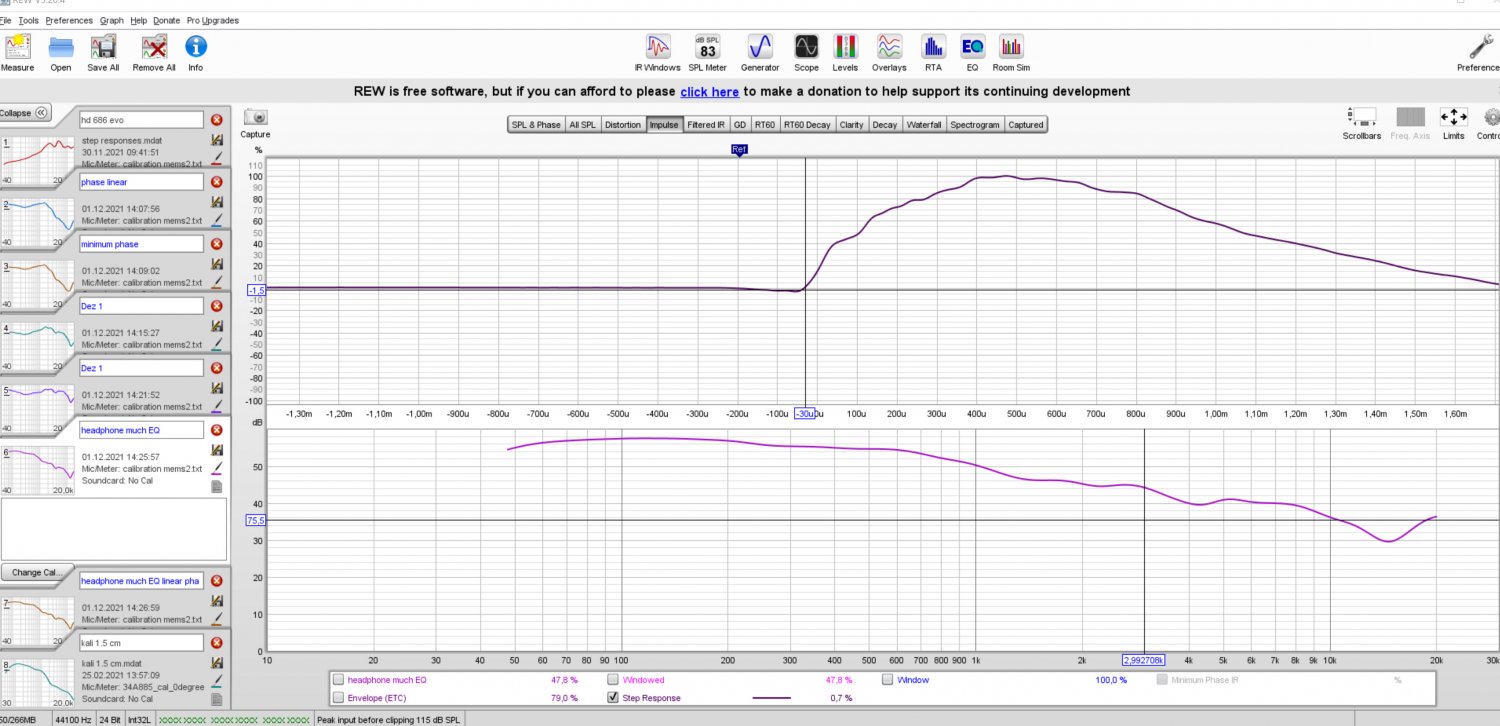Enable the headphone much EQ trace checkbox

(339, 680)
